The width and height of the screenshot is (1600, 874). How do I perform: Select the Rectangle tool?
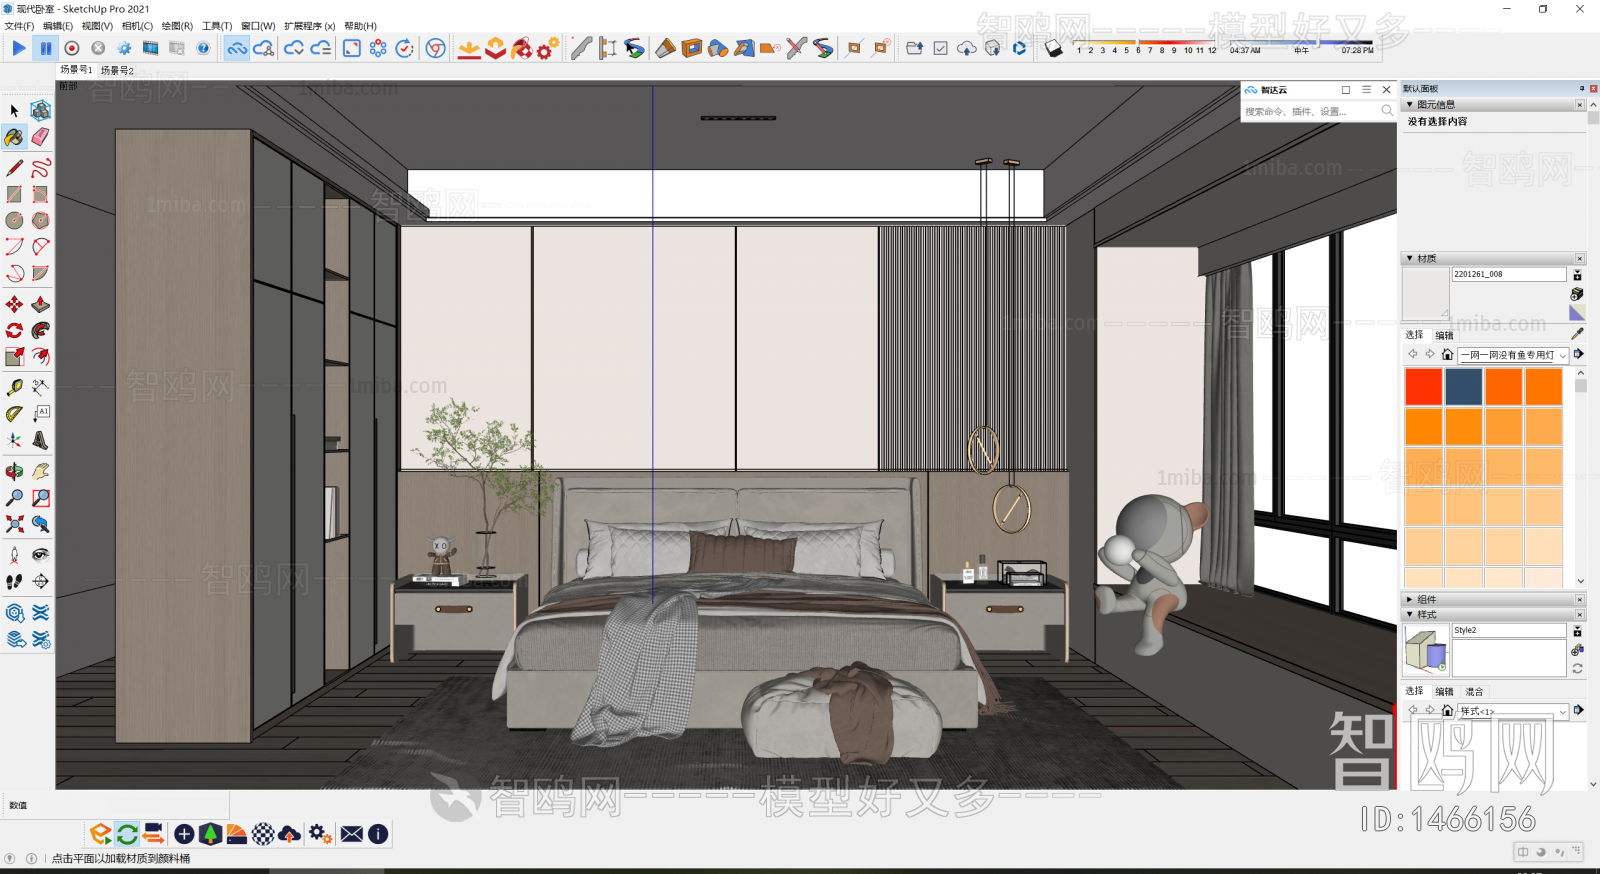pos(14,194)
